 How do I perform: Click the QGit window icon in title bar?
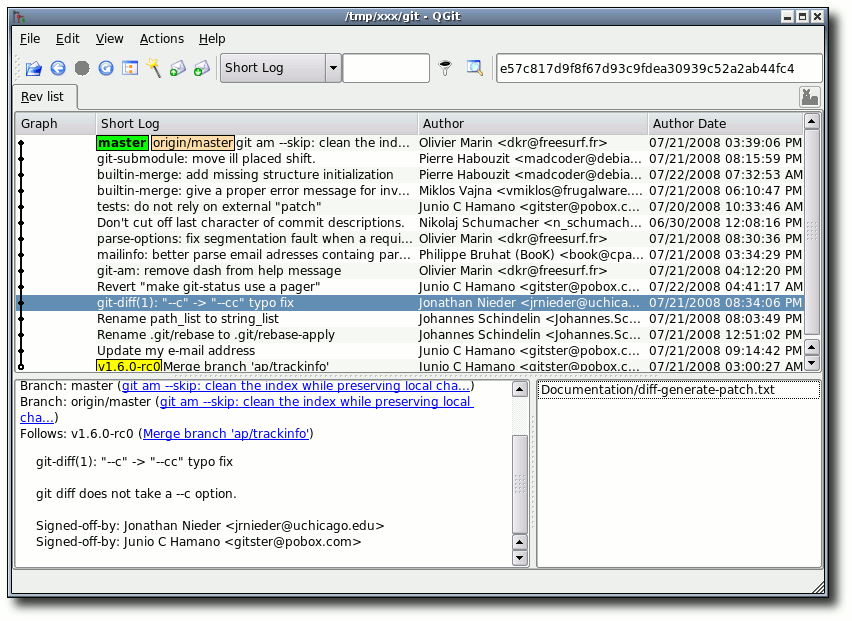[x=20, y=16]
